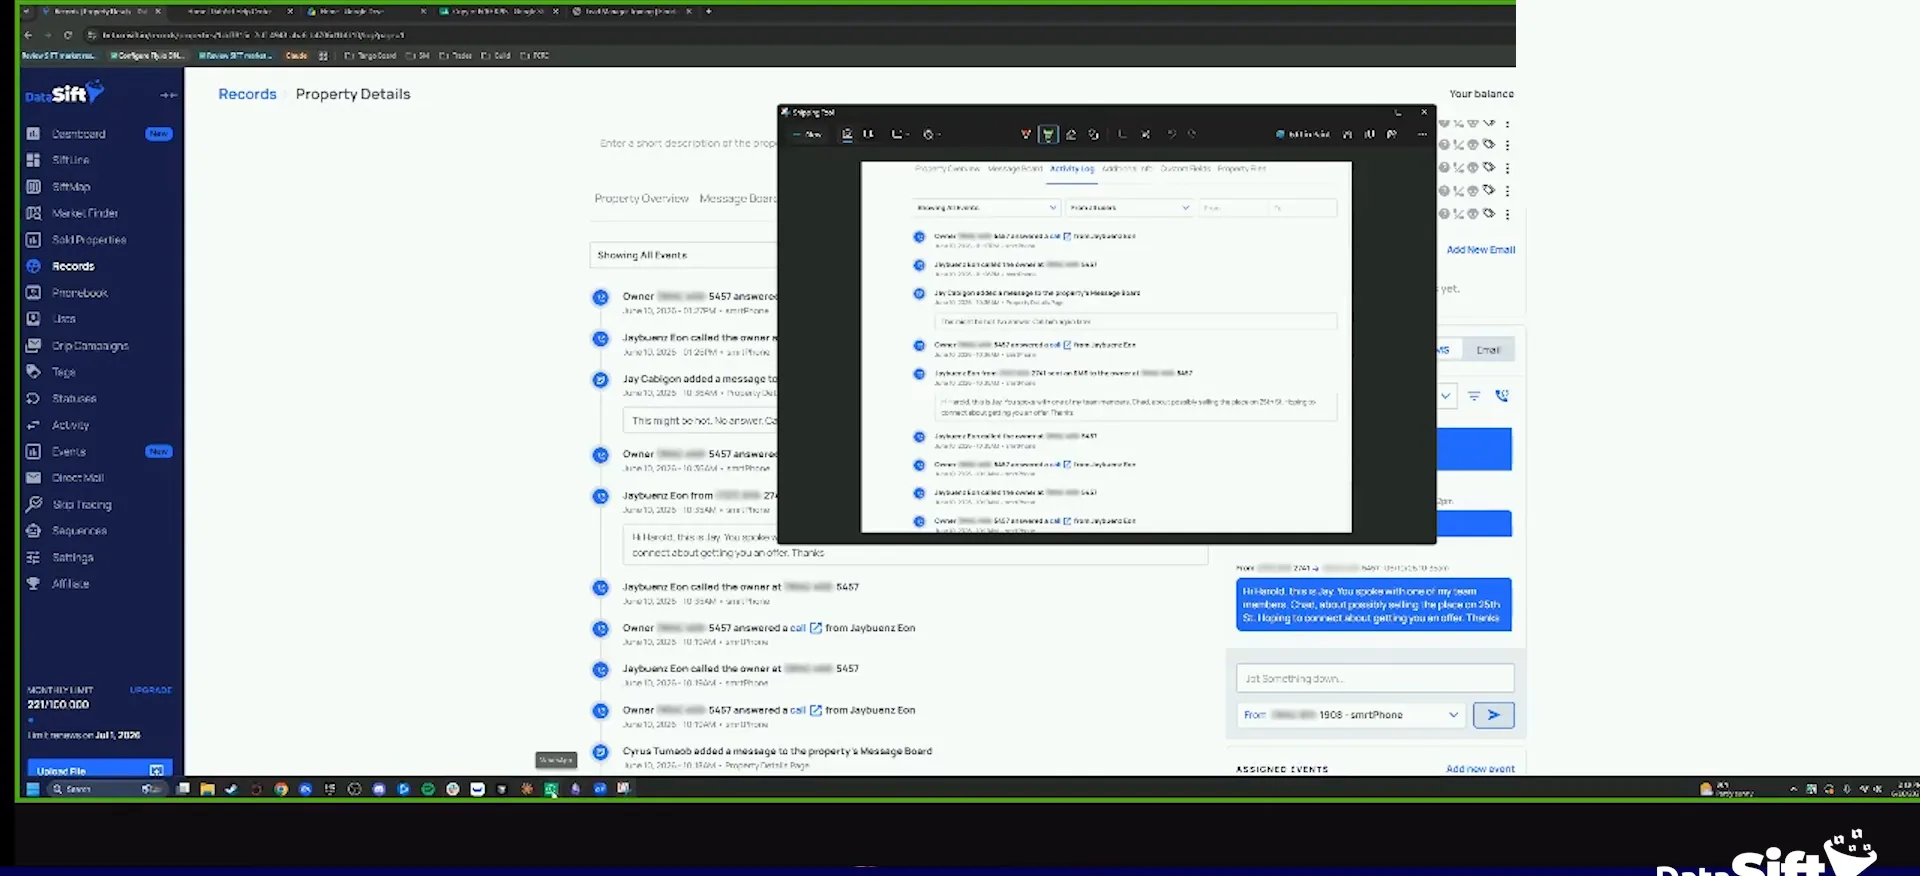The height and width of the screenshot is (876, 1920).
Task: Expand the dropdown beside the filter icon
Action: coord(1446,396)
